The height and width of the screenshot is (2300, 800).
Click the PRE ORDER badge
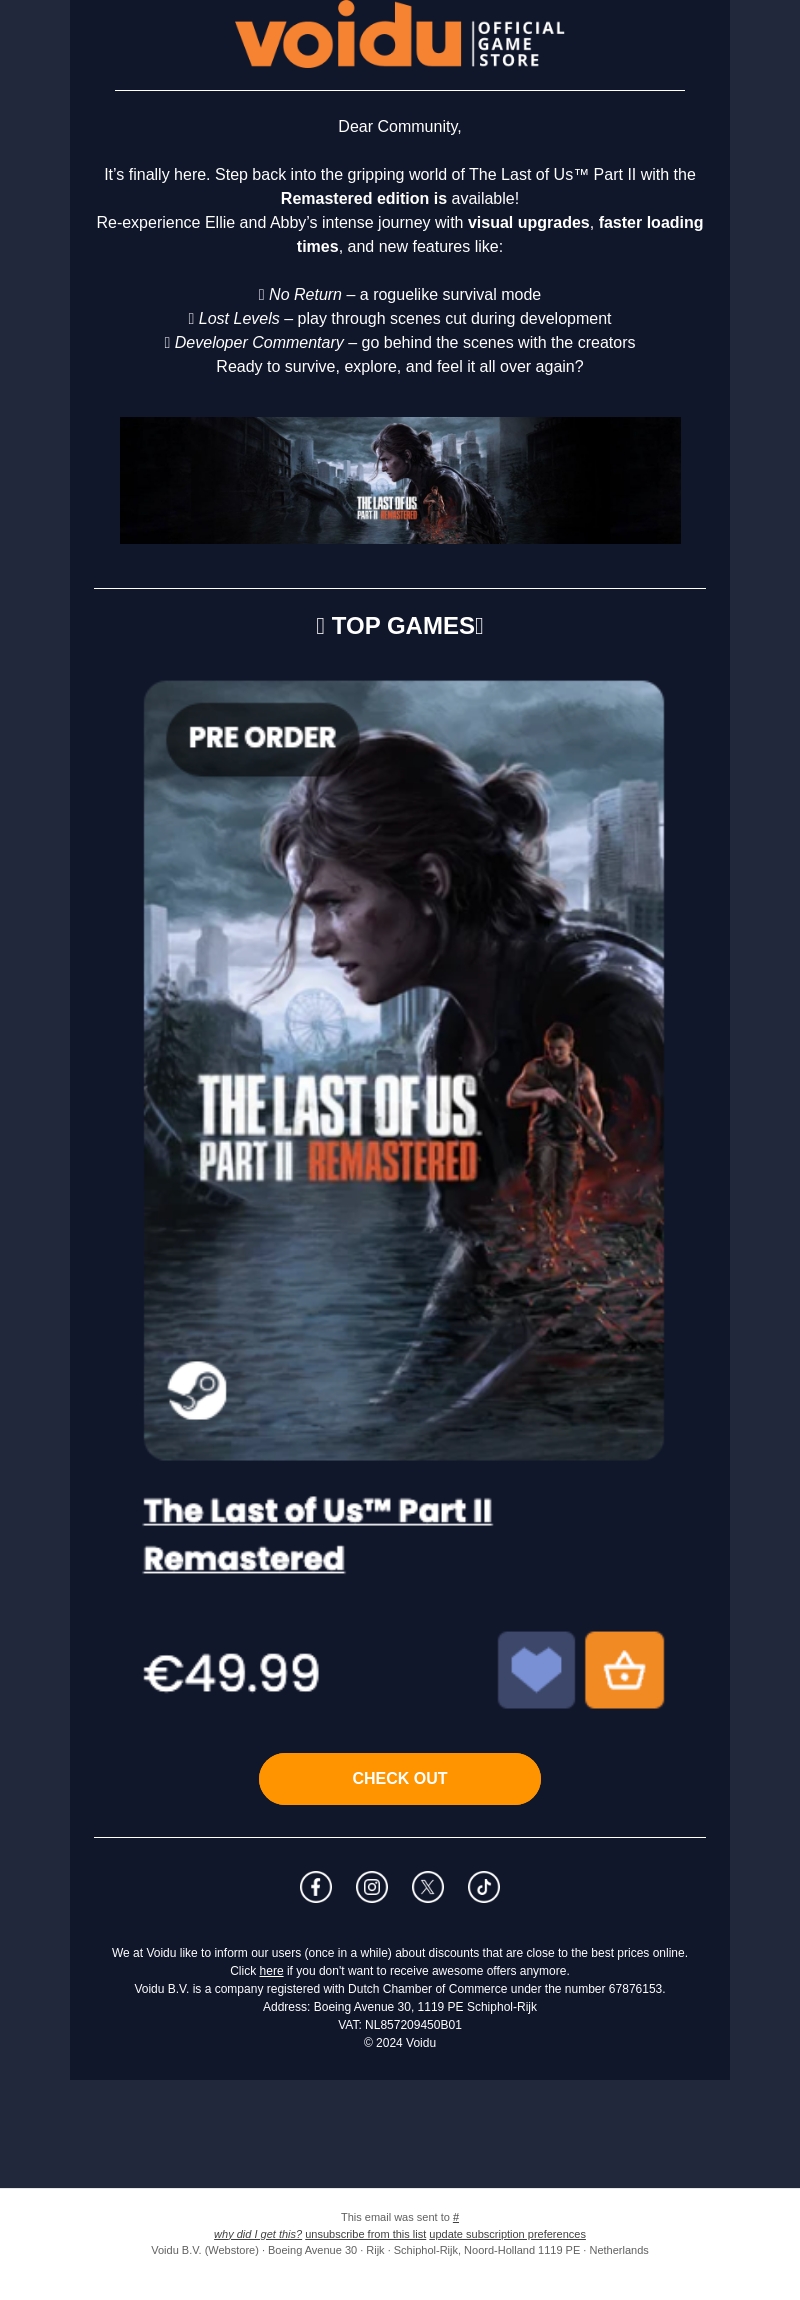(263, 738)
